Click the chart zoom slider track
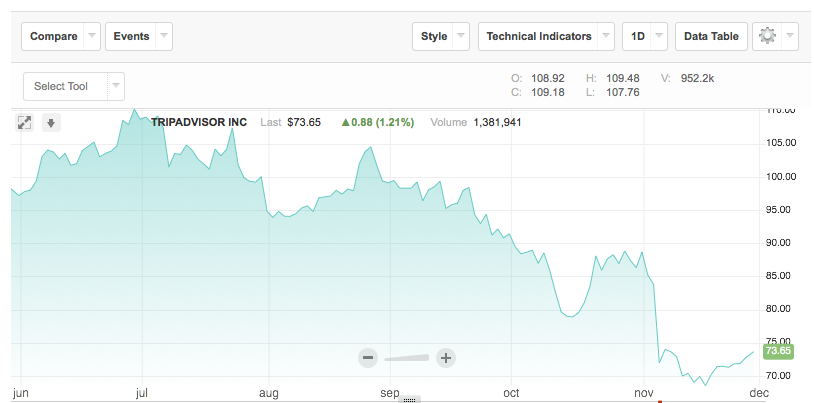Viewport: 814px width, 403px height. (x=407, y=357)
